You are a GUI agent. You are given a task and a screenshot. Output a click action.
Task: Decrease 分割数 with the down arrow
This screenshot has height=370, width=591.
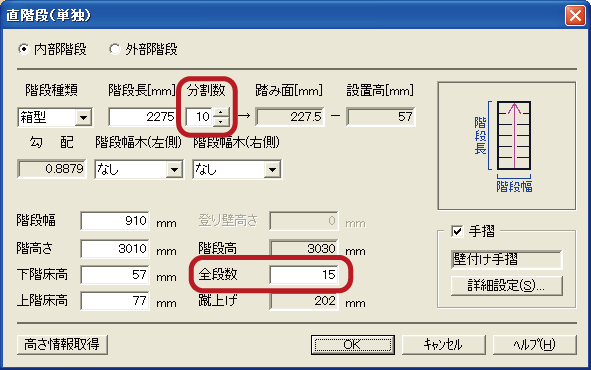pos(221,122)
